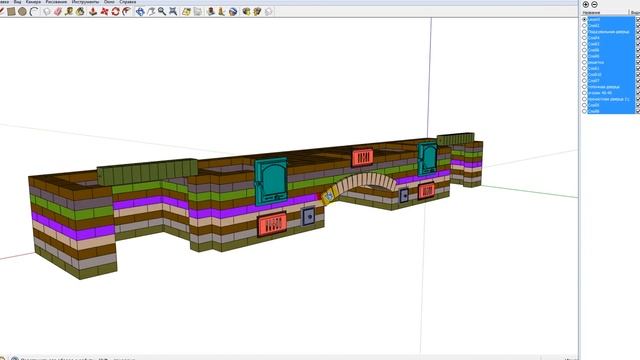The height and width of the screenshot is (360, 640).
Task: Open the Рисование menu
Action: click(56, 2)
